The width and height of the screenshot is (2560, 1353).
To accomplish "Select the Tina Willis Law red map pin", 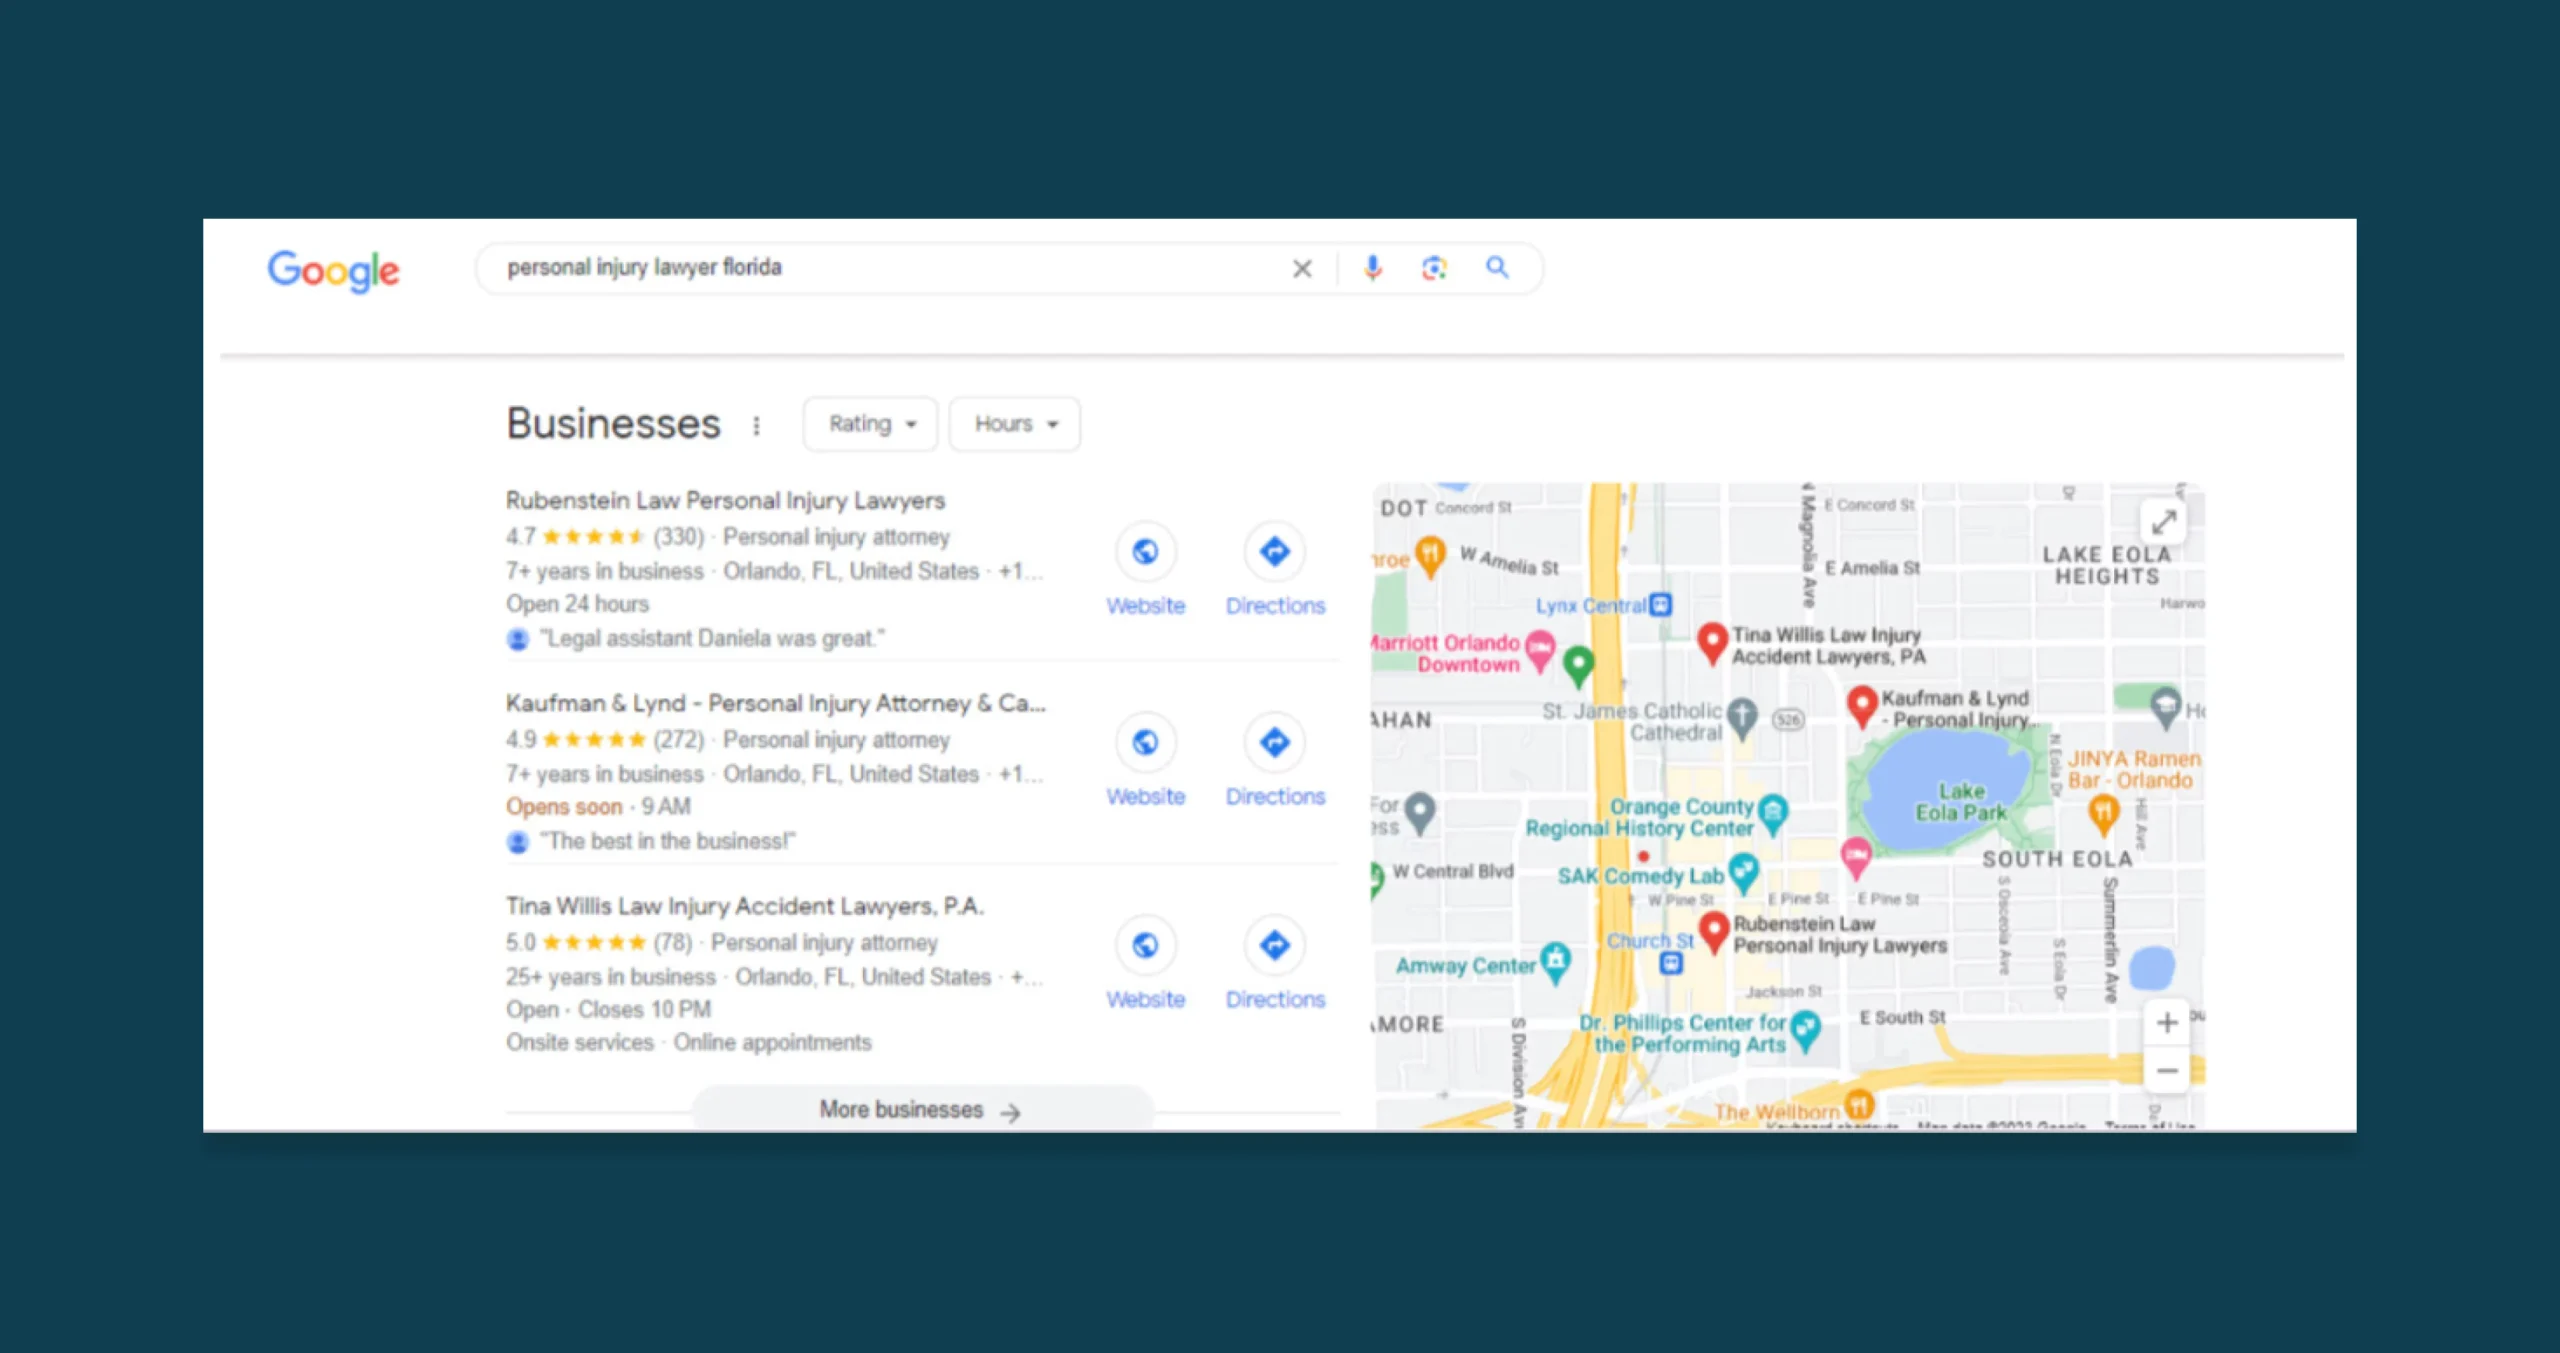I will (1712, 643).
